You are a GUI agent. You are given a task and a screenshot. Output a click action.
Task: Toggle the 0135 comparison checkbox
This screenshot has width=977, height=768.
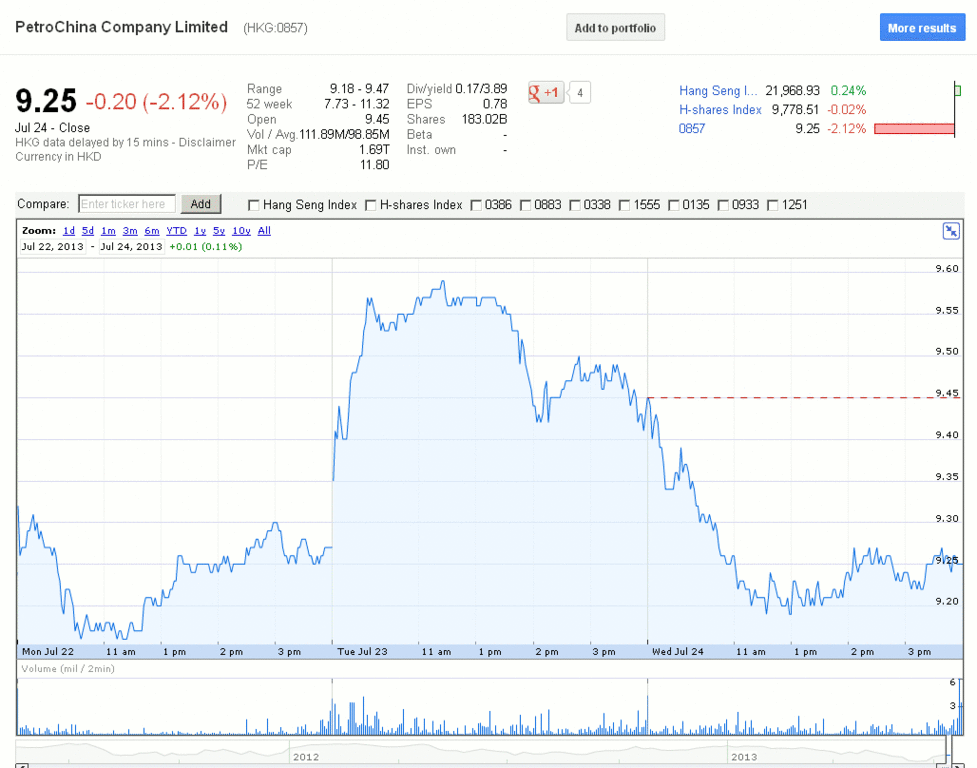click(x=674, y=205)
